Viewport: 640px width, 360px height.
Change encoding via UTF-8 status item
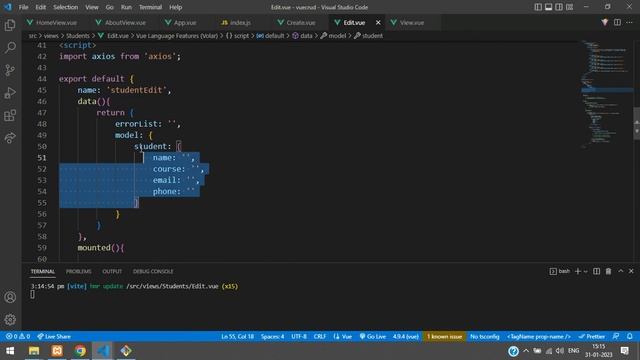[299, 336]
